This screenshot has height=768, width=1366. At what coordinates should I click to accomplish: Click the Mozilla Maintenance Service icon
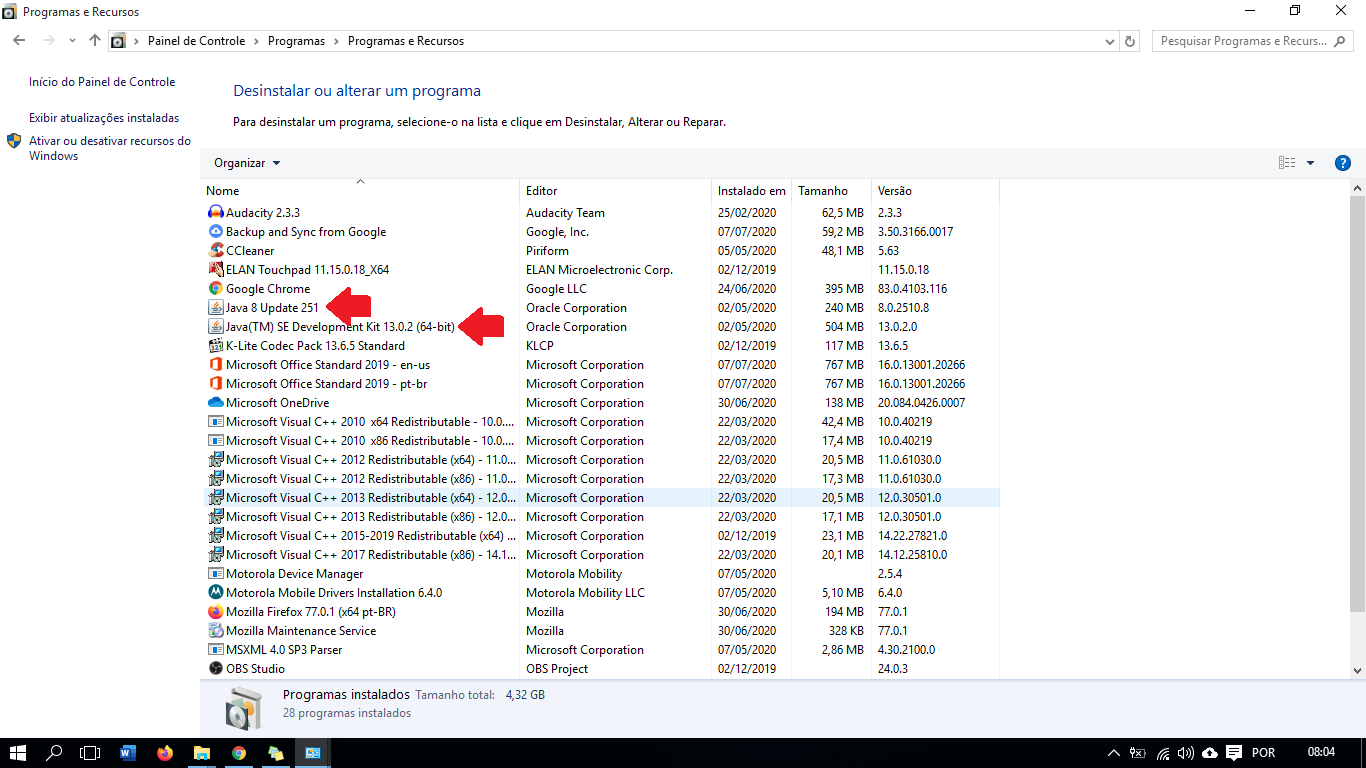pos(216,630)
